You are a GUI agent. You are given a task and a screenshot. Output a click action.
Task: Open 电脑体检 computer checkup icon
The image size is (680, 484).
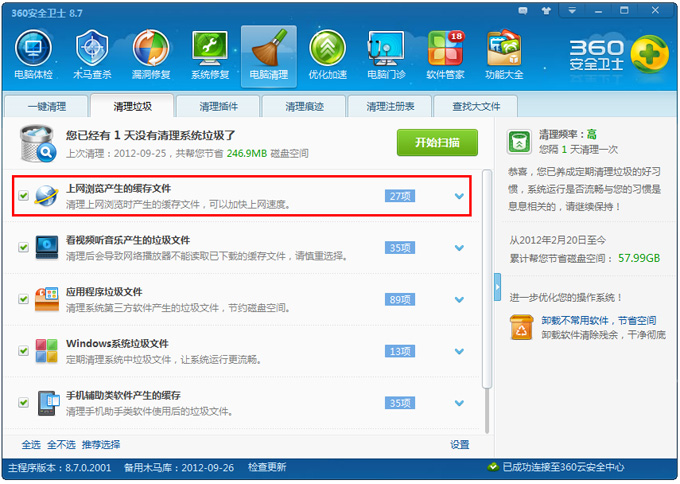(33, 55)
